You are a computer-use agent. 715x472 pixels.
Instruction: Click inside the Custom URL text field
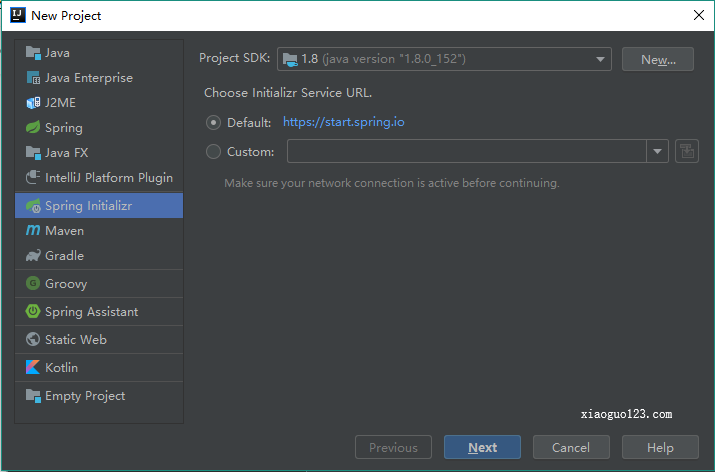[x=466, y=152]
